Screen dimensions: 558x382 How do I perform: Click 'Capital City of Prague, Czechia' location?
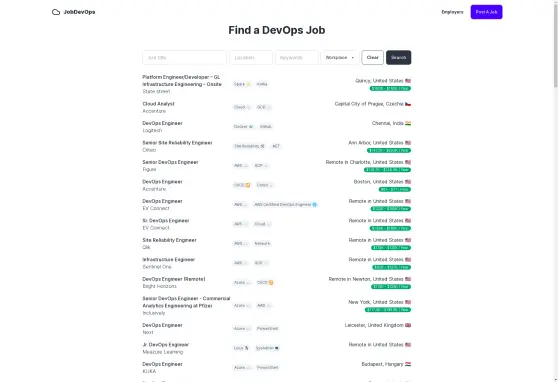click(x=369, y=104)
